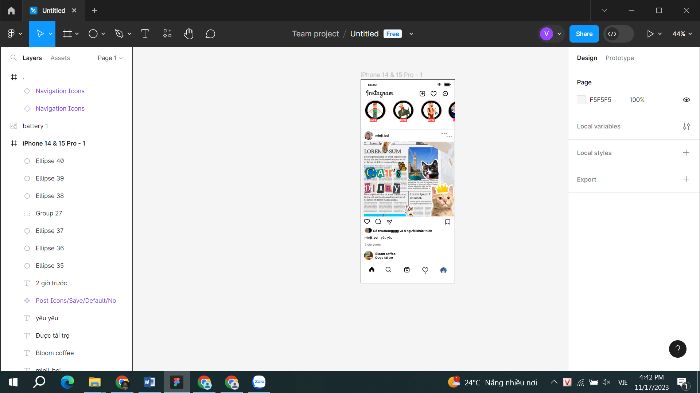Click iPhone 14 & 15 Pro - 1 frame label on canvas
The height and width of the screenshot is (393, 700).
coord(392,75)
